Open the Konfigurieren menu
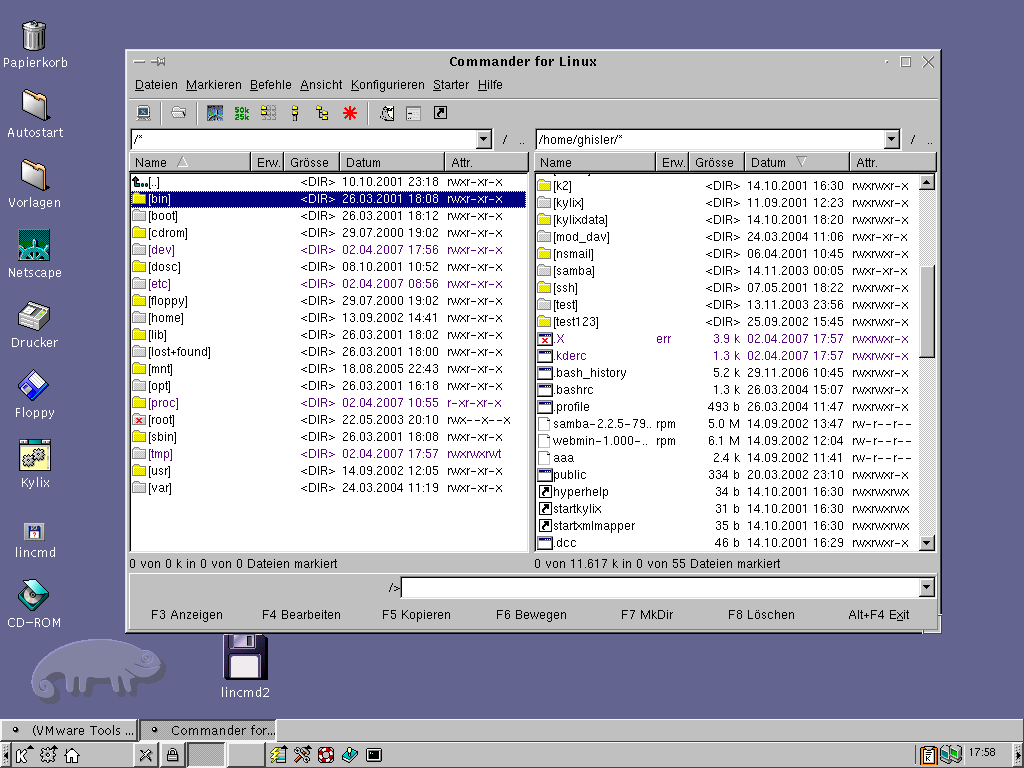Viewport: 1024px width, 768px height. pyautogui.click(x=387, y=85)
